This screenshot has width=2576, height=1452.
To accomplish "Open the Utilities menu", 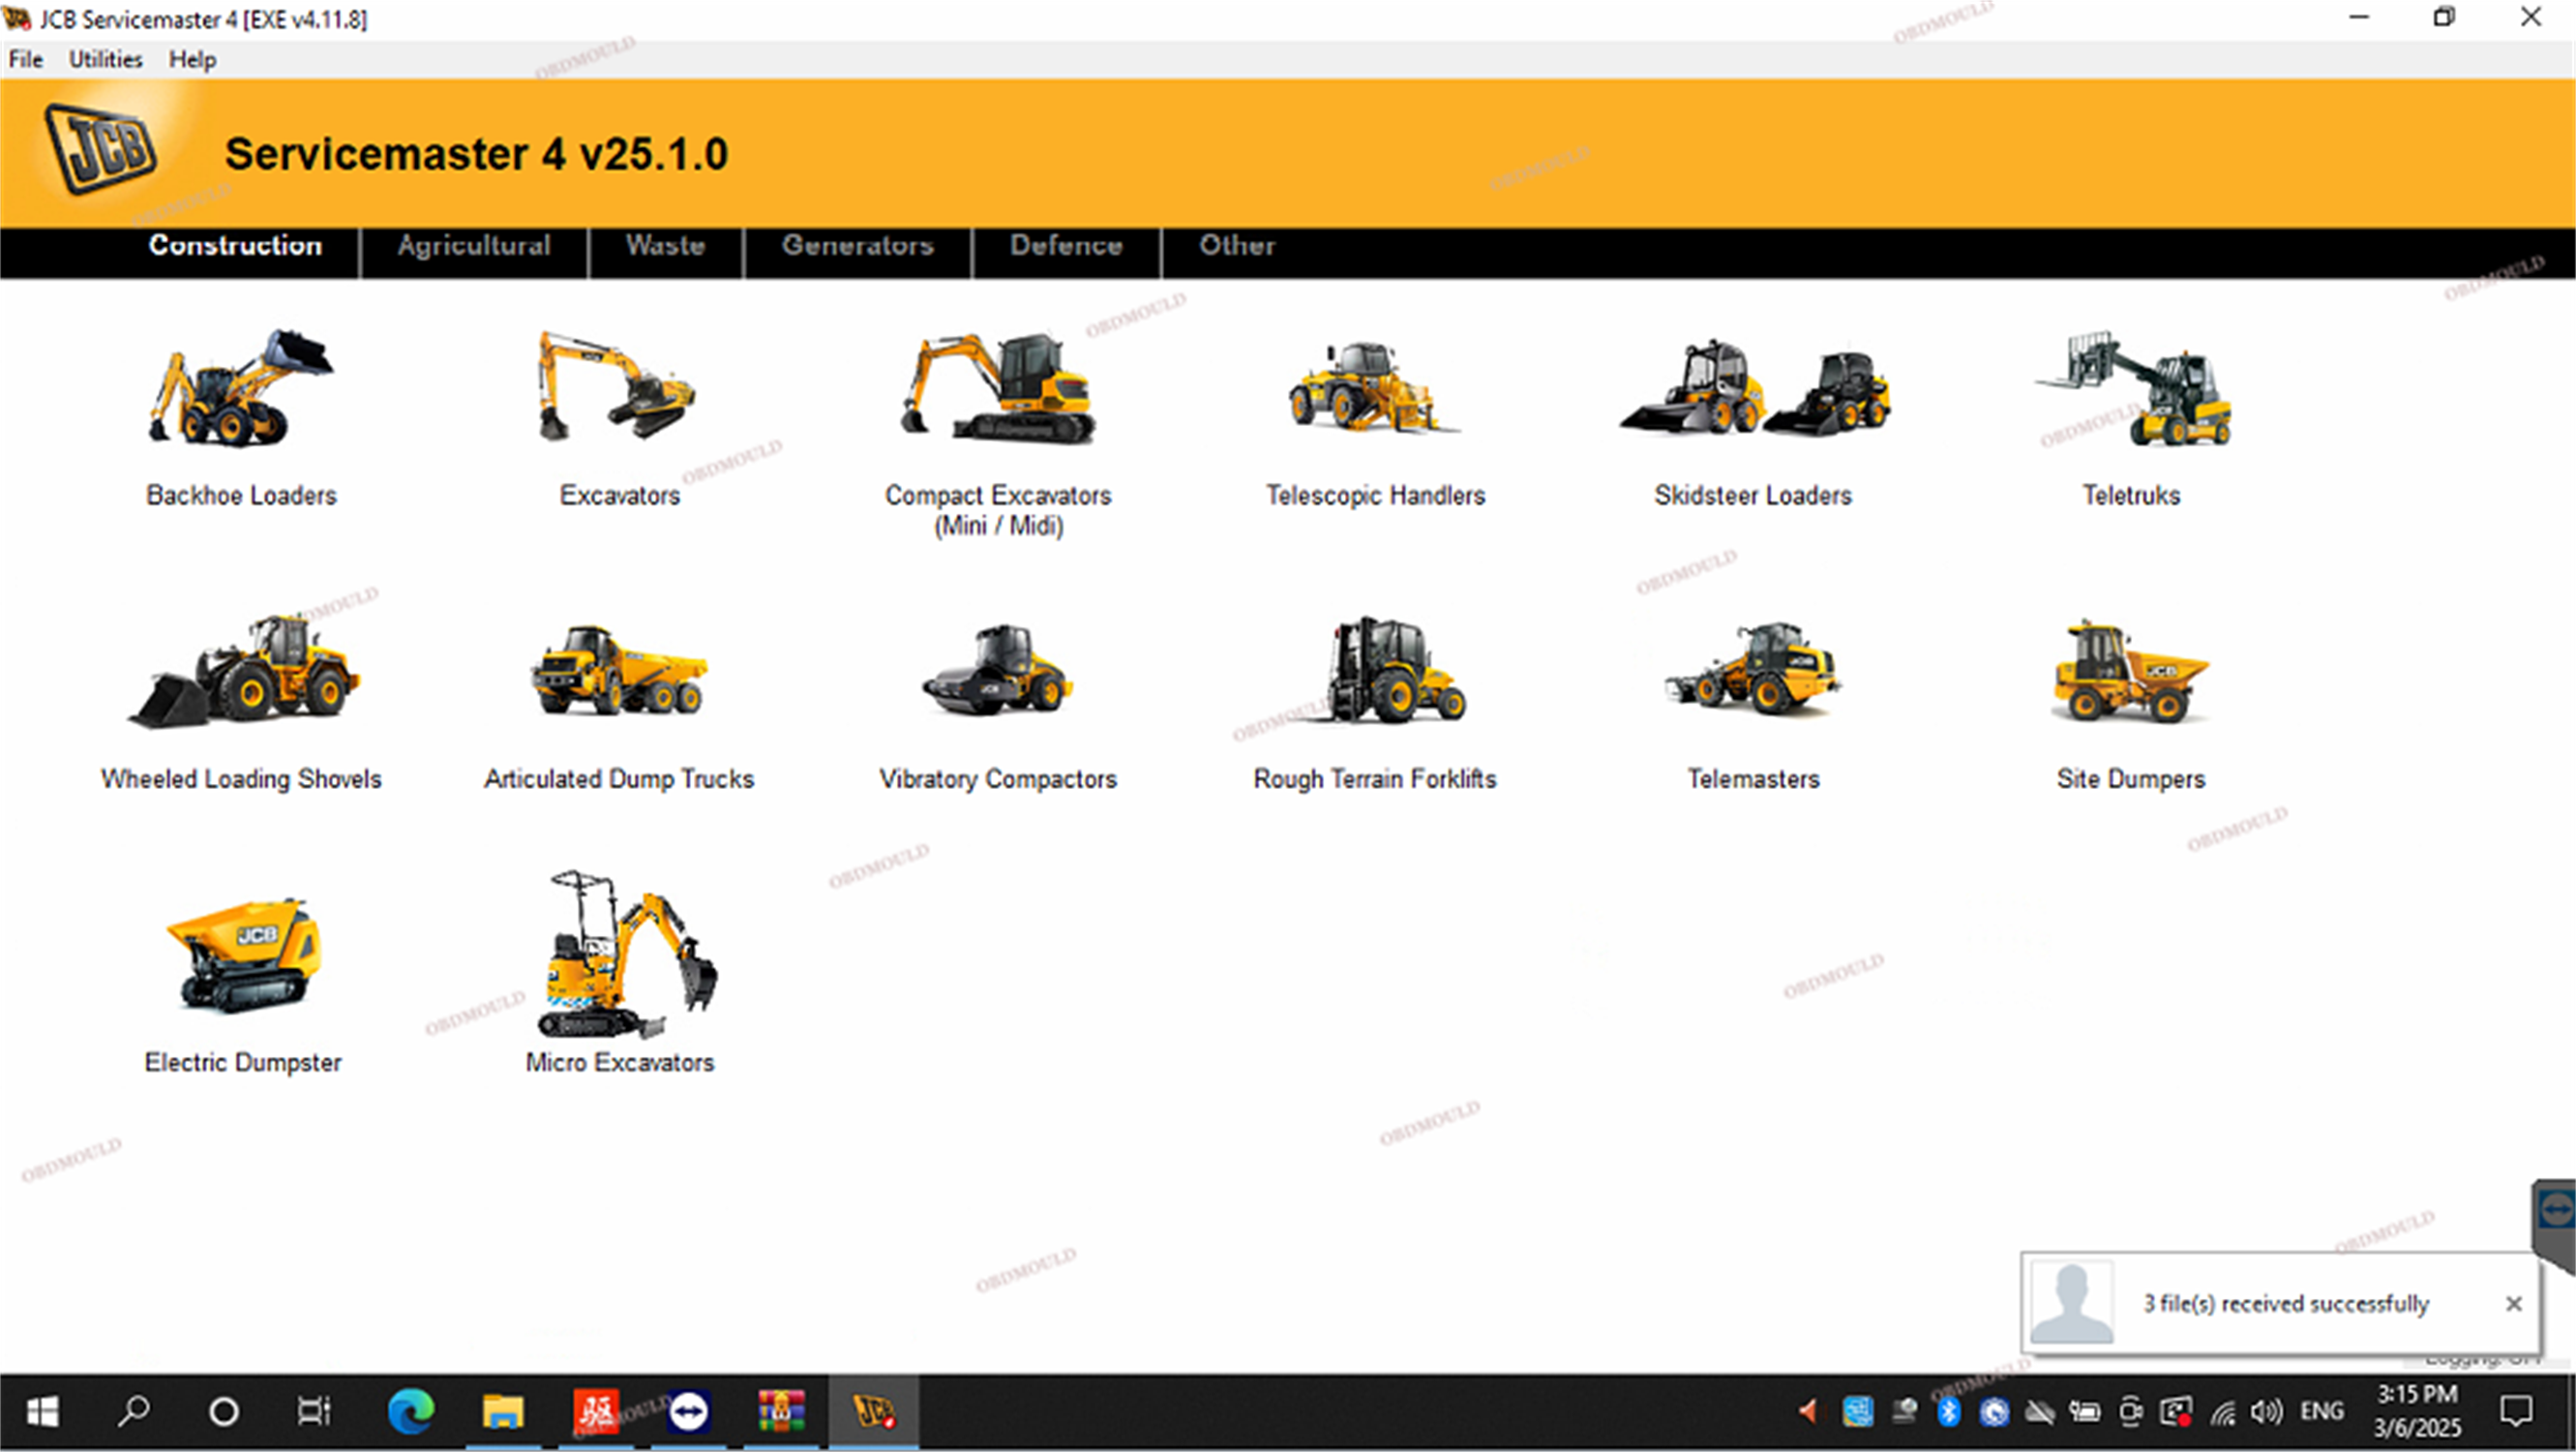I will click(105, 60).
